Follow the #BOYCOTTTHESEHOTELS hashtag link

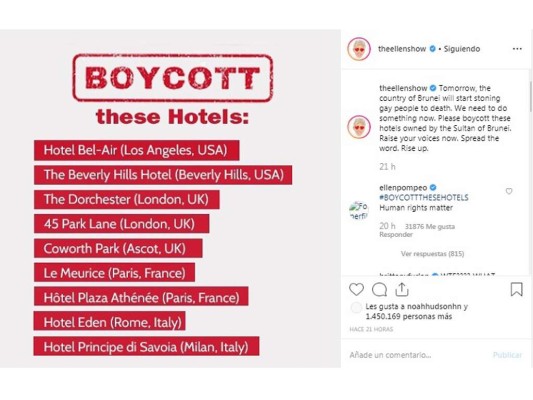coord(424,197)
